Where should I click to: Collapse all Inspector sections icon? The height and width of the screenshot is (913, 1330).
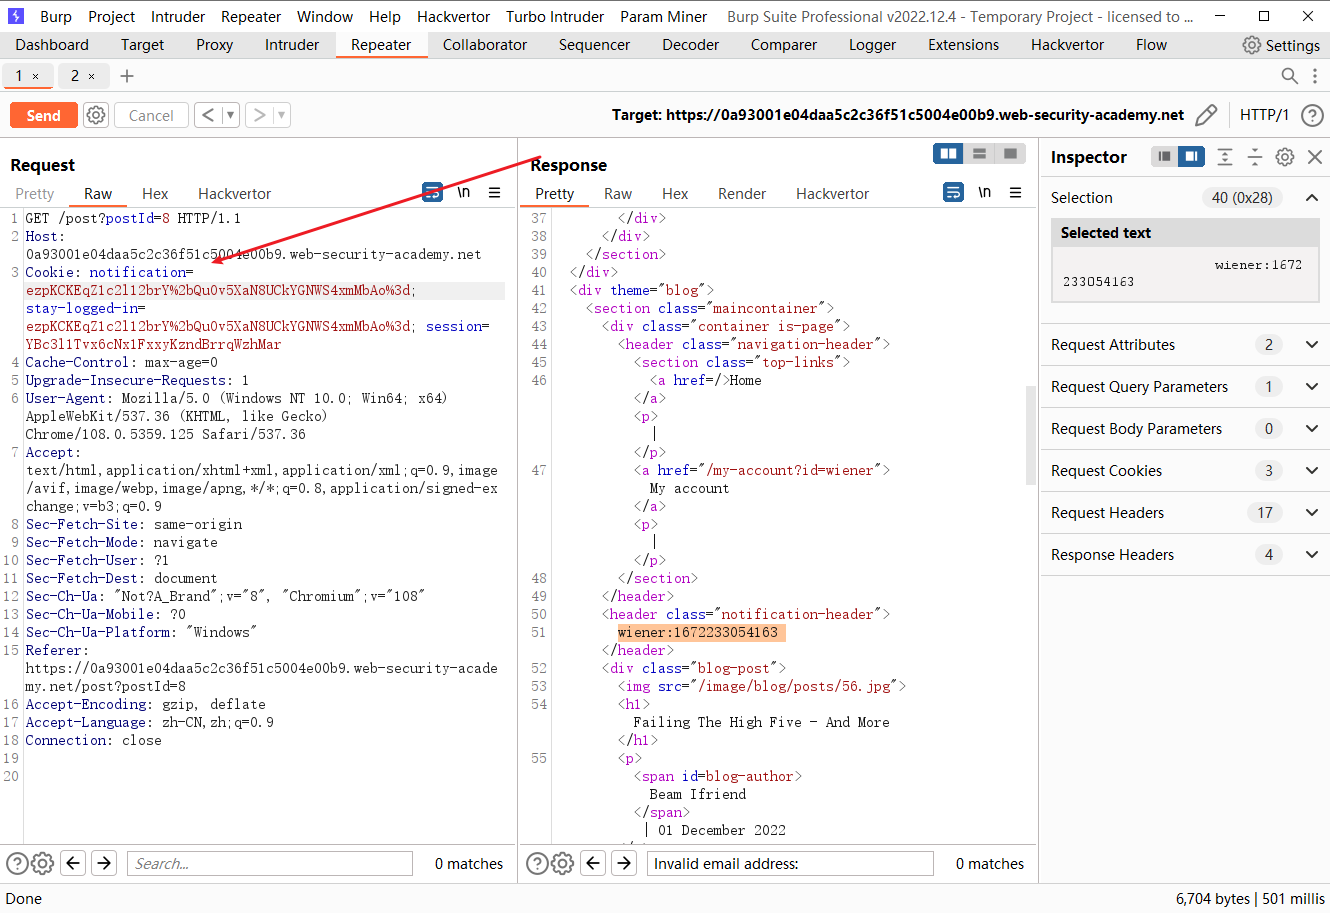(1255, 157)
